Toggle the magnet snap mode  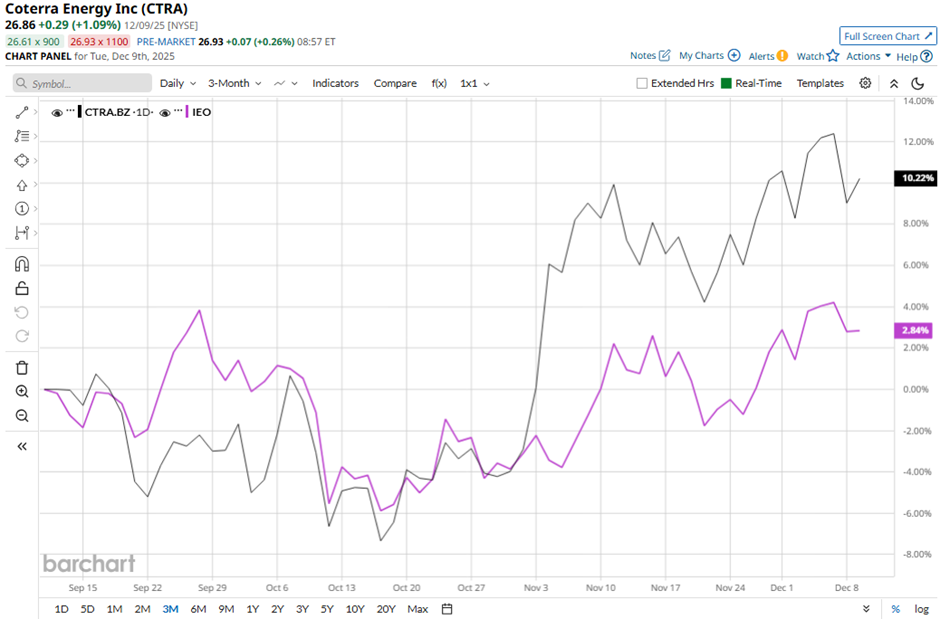(x=22, y=264)
